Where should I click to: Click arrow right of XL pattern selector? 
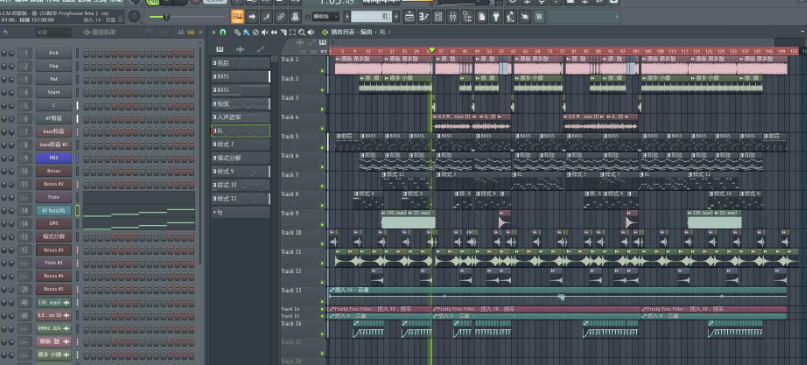point(396,16)
